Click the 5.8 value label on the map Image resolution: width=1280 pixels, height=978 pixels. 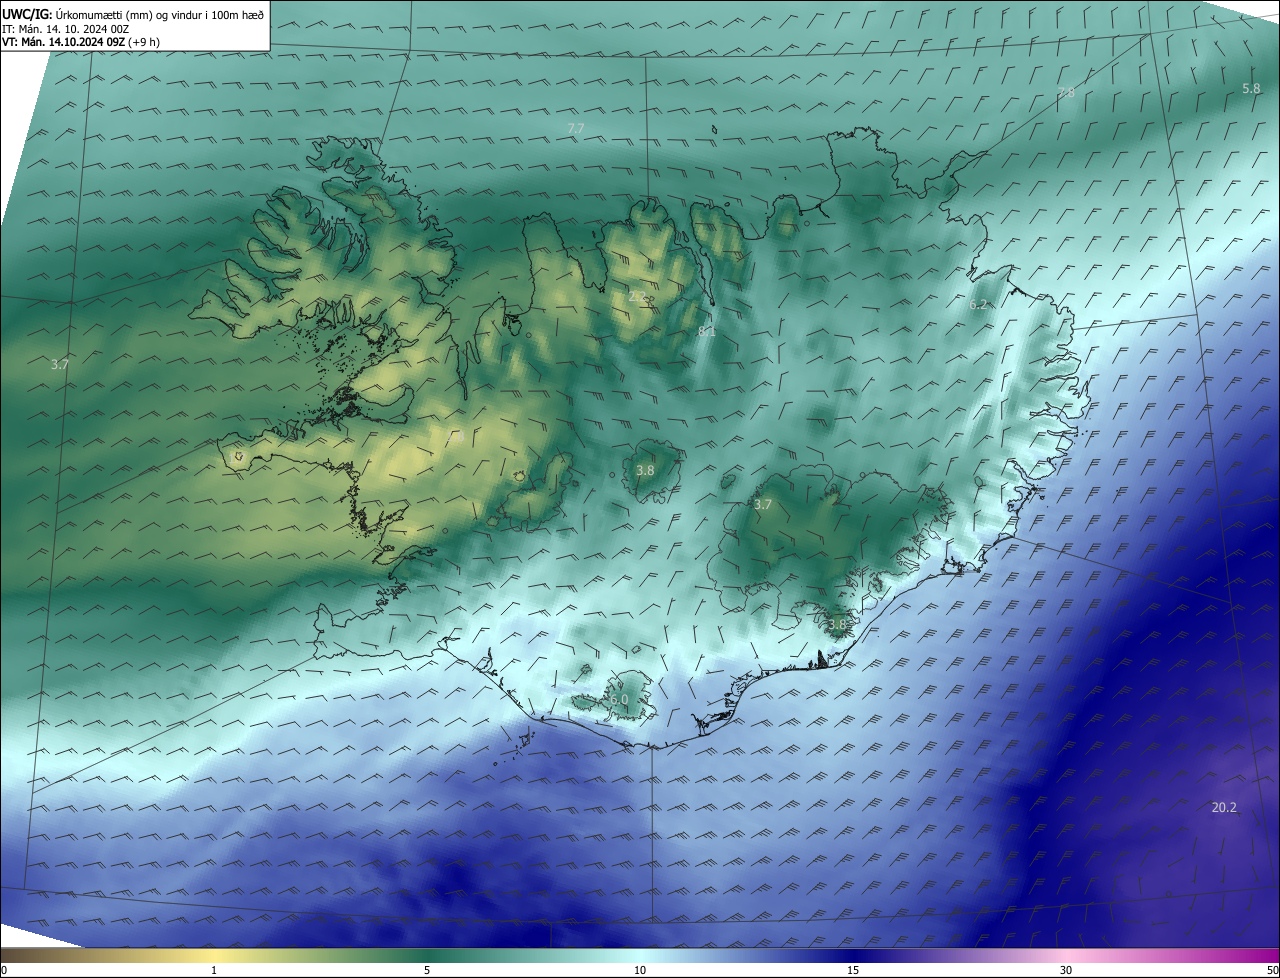tap(1251, 88)
